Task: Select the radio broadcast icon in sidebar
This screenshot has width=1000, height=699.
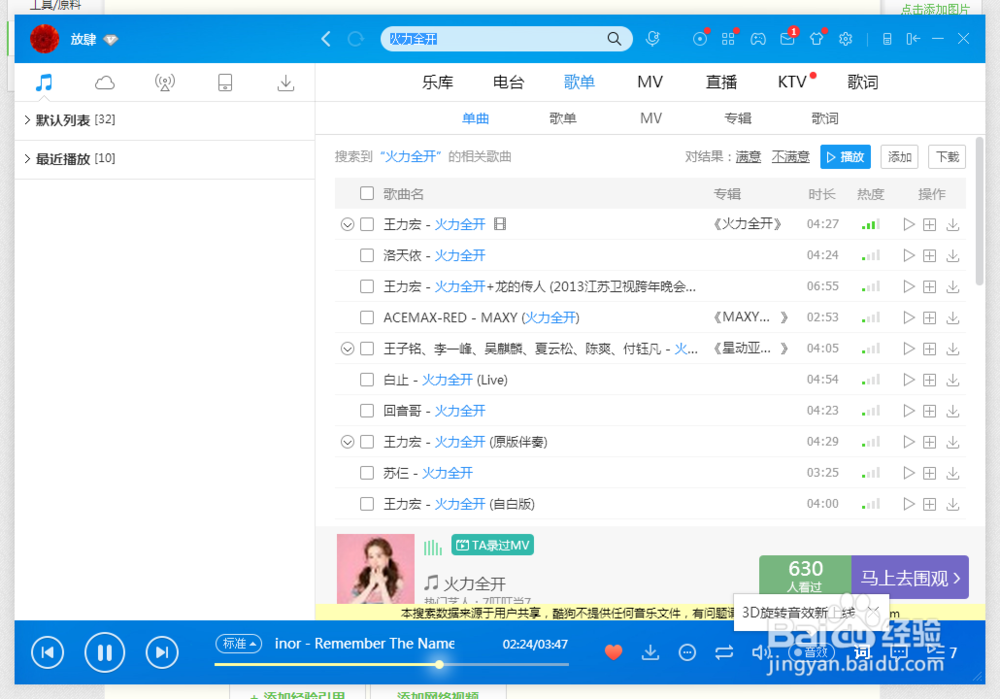Action: click(x=164, y=82)
